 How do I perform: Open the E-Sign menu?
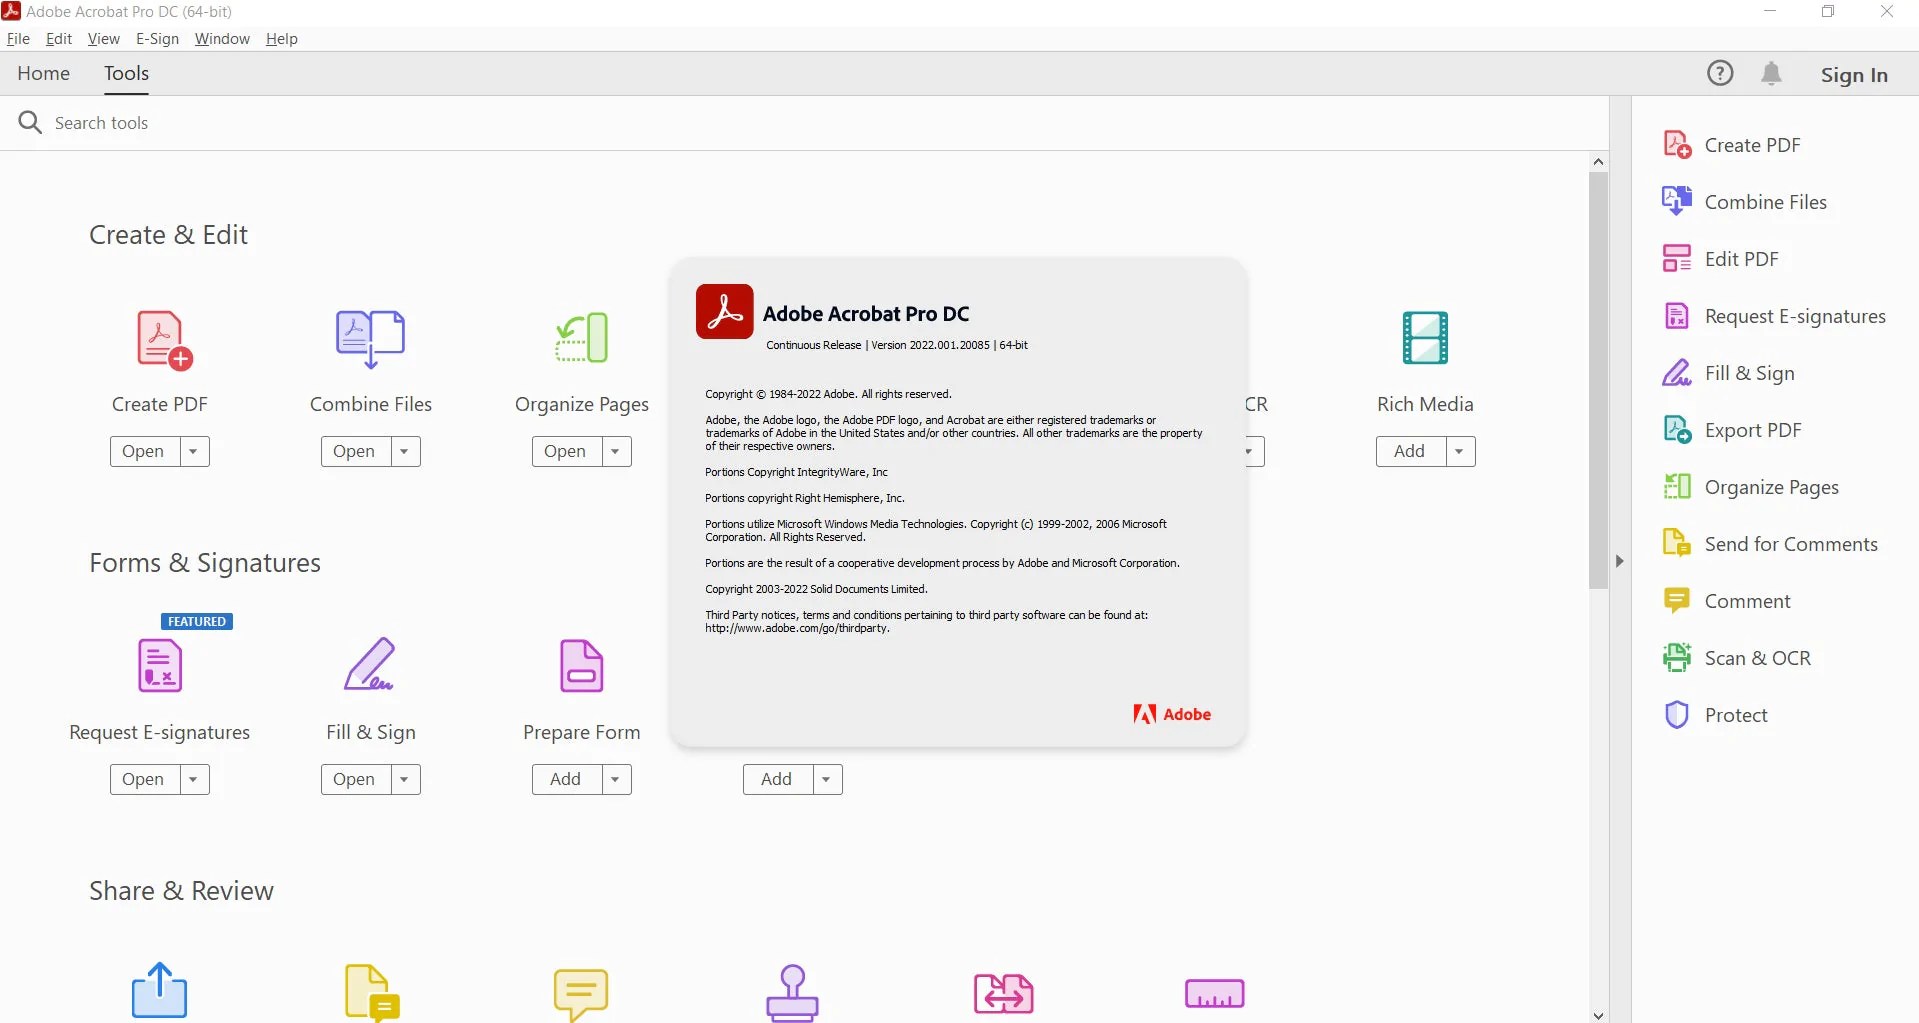tap(157, 38)
